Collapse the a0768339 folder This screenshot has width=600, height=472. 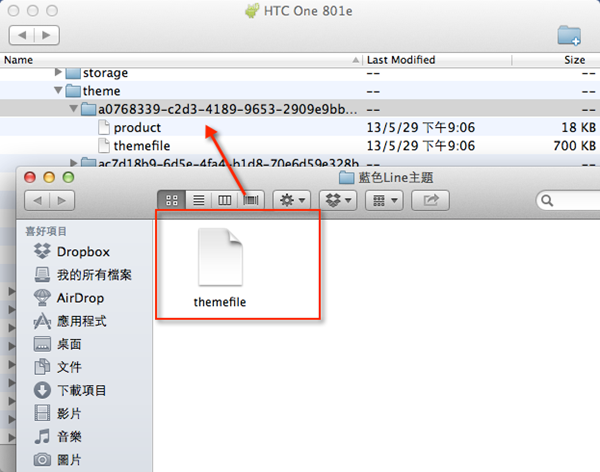point(74,109)
